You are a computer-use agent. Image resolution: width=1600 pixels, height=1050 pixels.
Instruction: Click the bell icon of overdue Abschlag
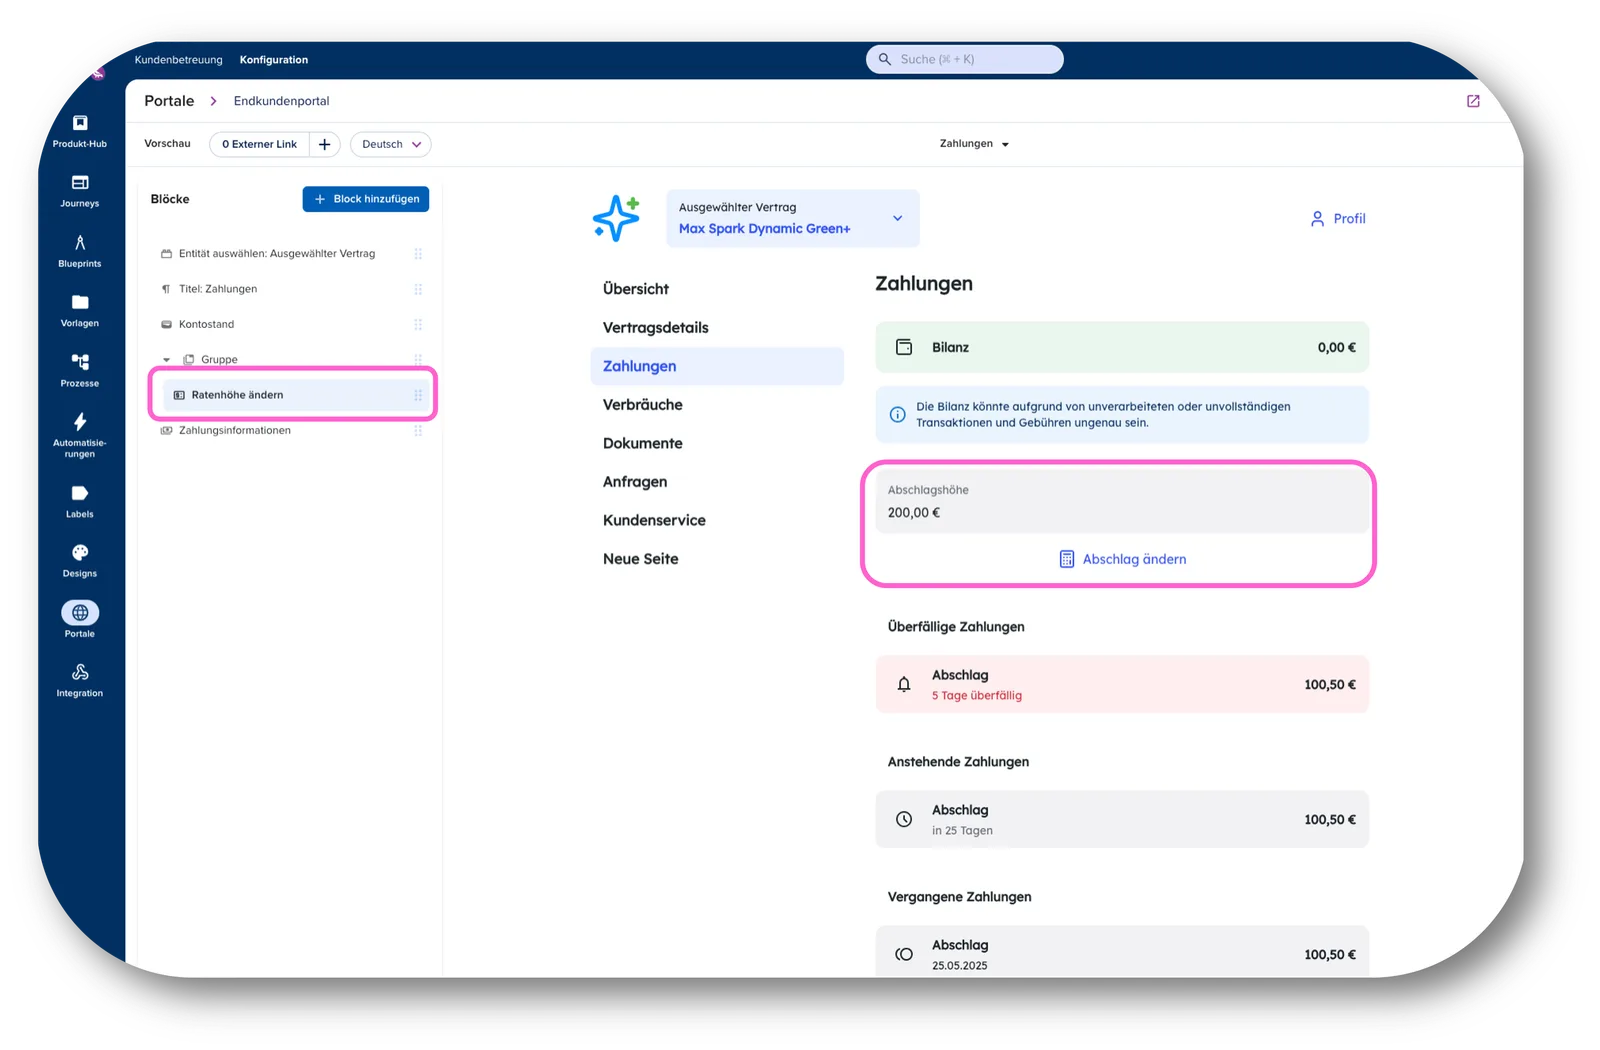(904, 684)
